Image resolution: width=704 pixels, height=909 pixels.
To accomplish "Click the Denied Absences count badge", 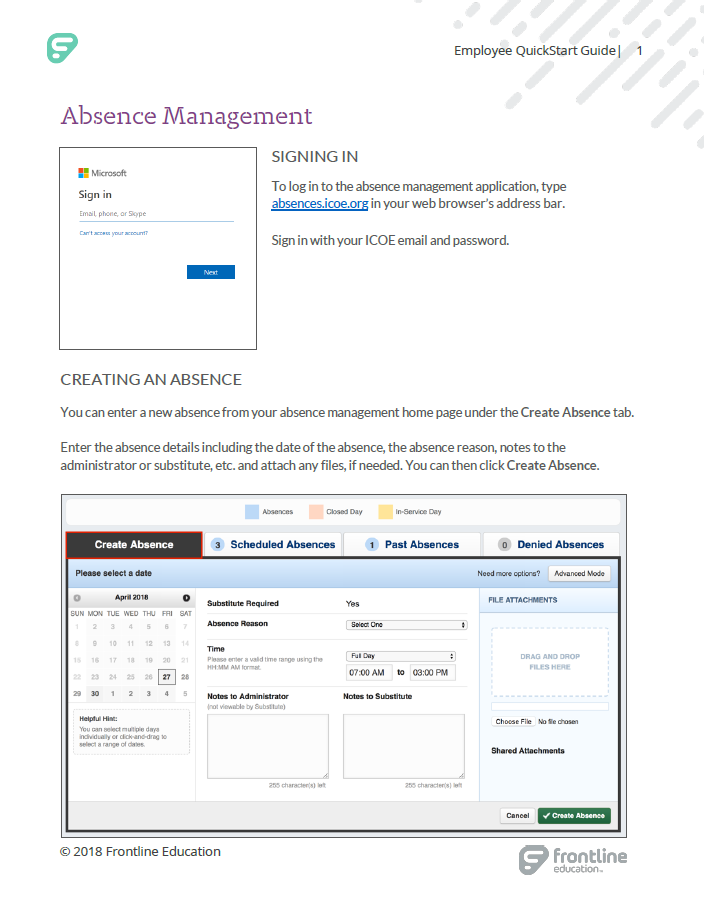I will (x=505, y=545).
